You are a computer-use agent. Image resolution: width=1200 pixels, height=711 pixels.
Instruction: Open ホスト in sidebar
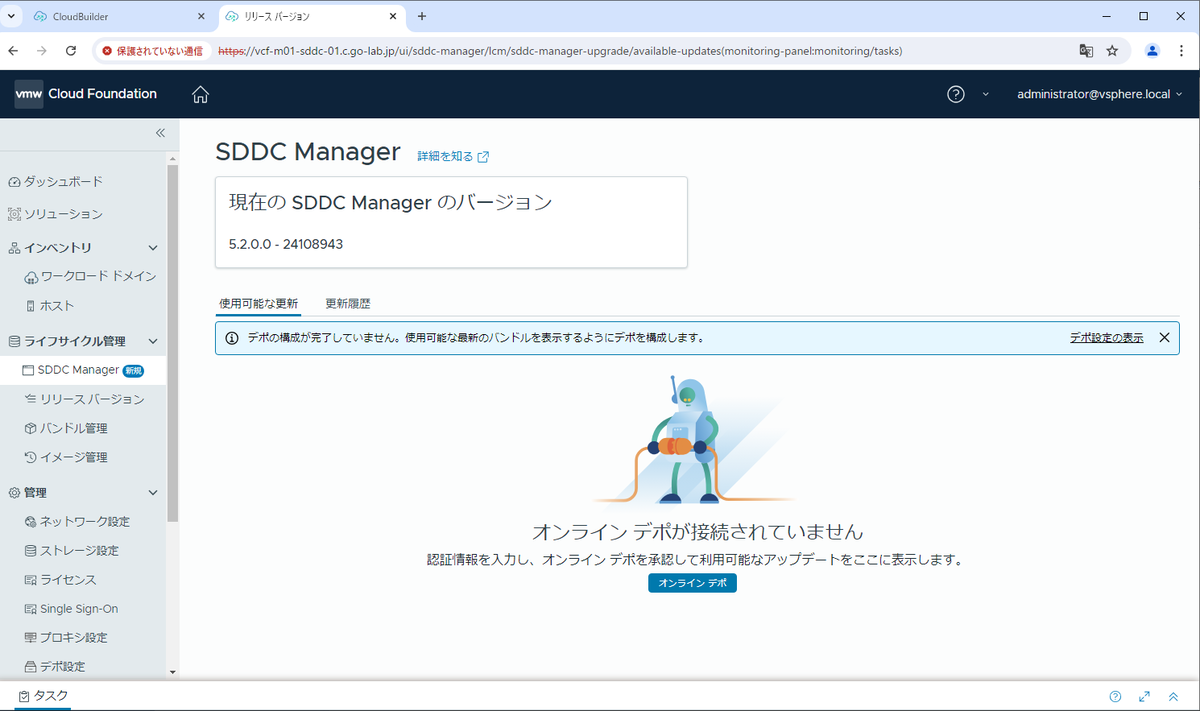pos(50,306)
